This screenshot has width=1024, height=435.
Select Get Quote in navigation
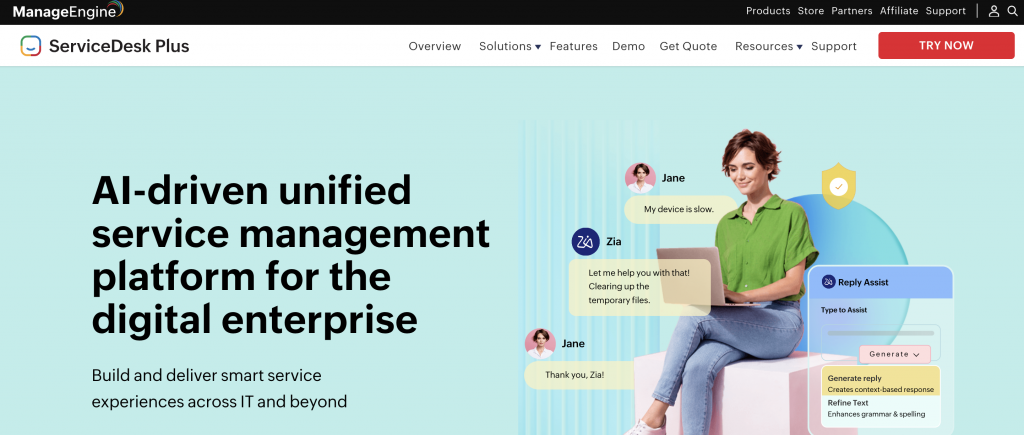point(688,46)
